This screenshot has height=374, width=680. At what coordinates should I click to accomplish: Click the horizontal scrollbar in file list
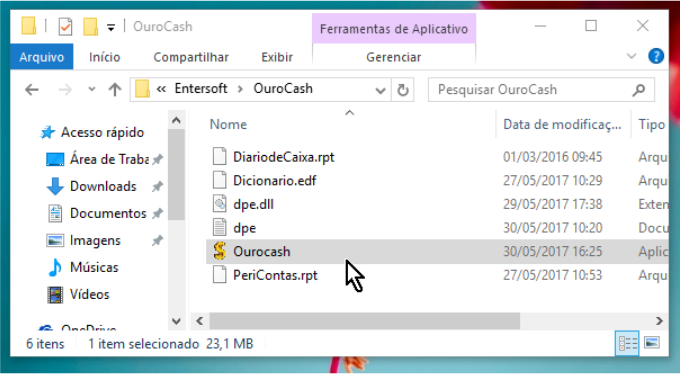(x=364, y=321)
